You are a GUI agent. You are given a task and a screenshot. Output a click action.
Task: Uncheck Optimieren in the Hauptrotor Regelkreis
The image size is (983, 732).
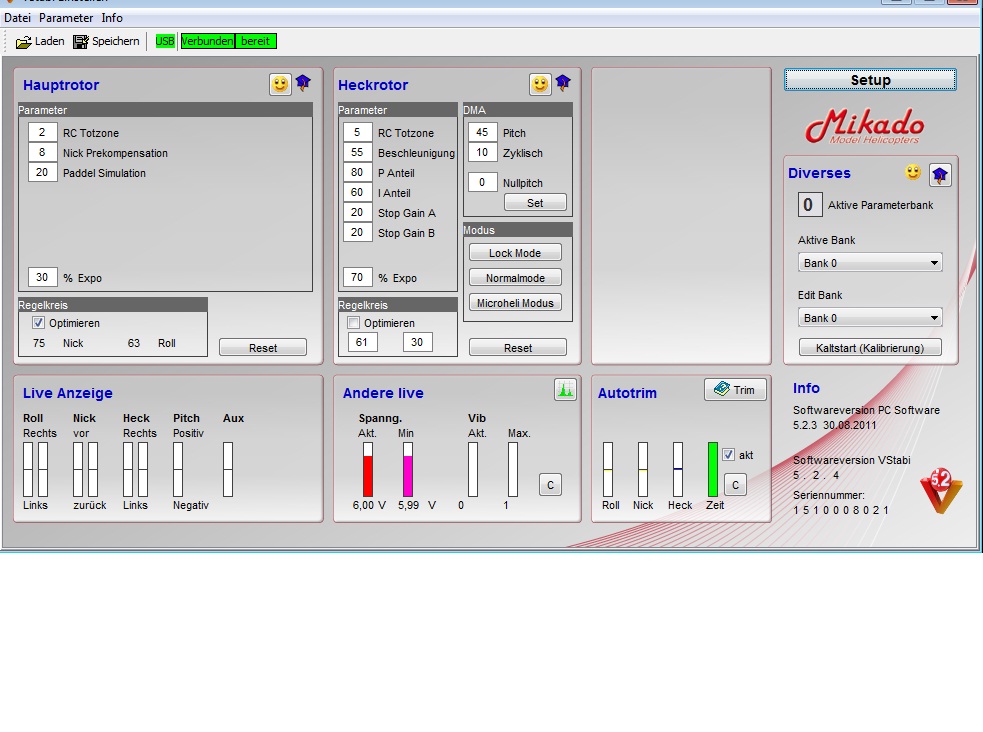(39, 323)
